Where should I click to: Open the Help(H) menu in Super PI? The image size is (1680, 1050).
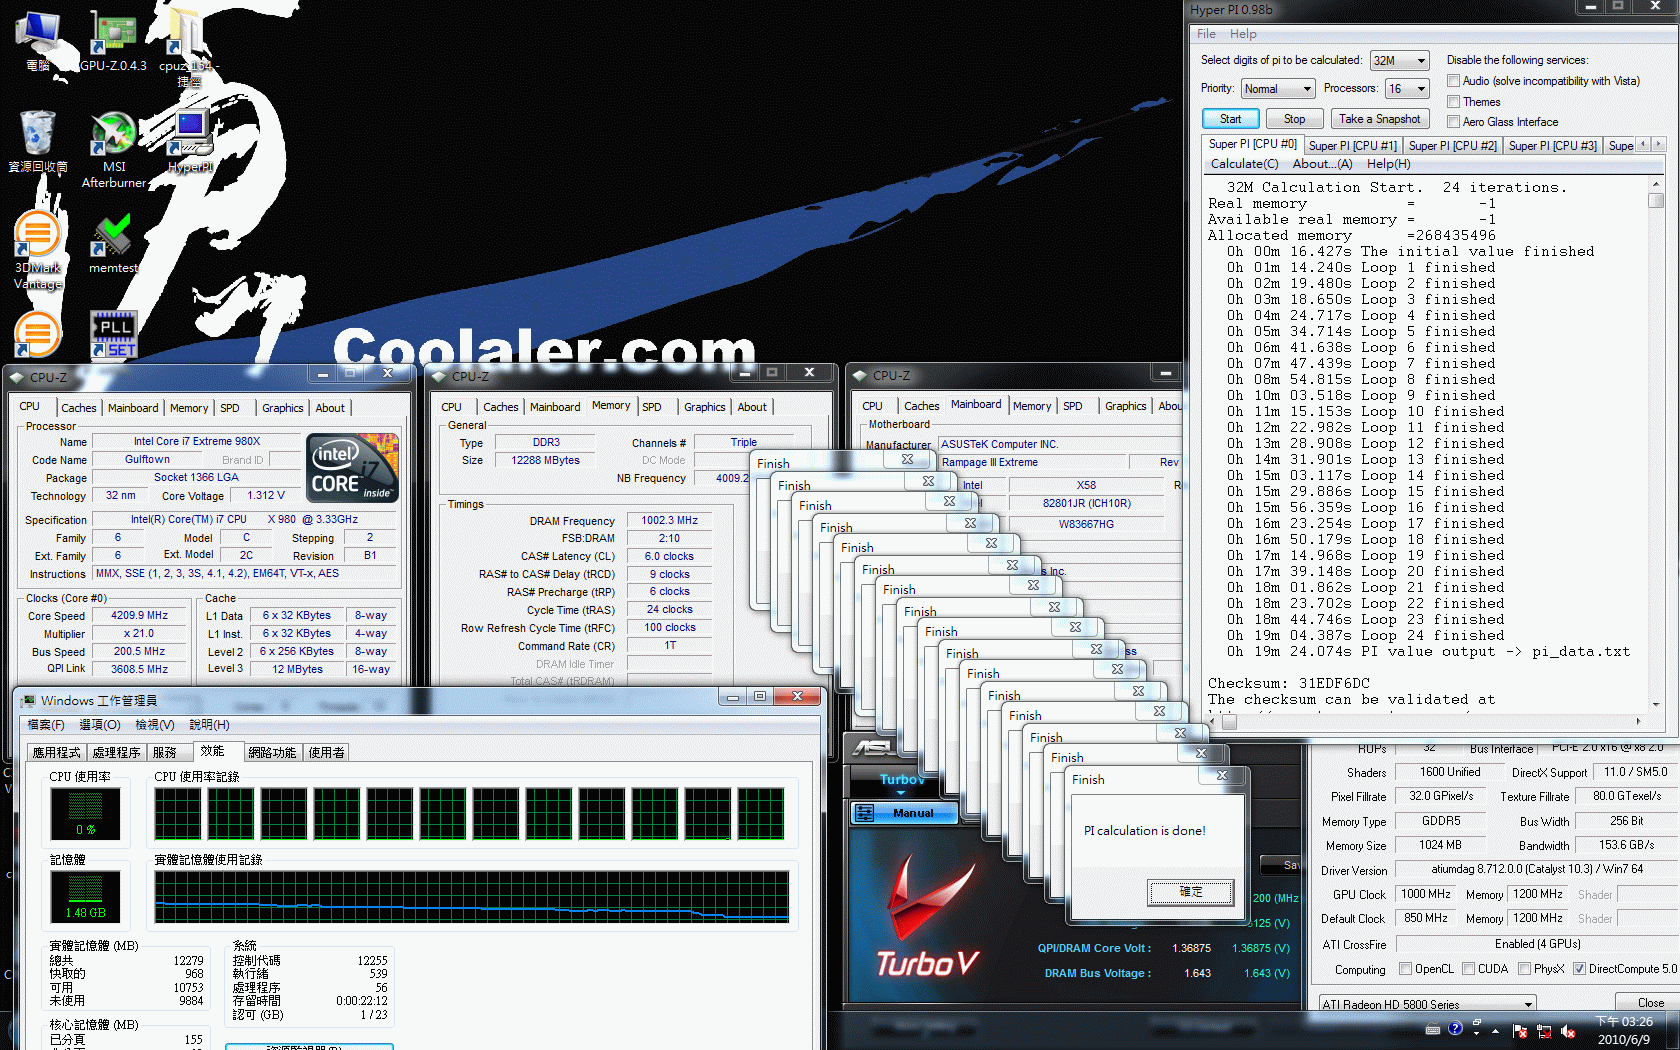coord(1388,164)
